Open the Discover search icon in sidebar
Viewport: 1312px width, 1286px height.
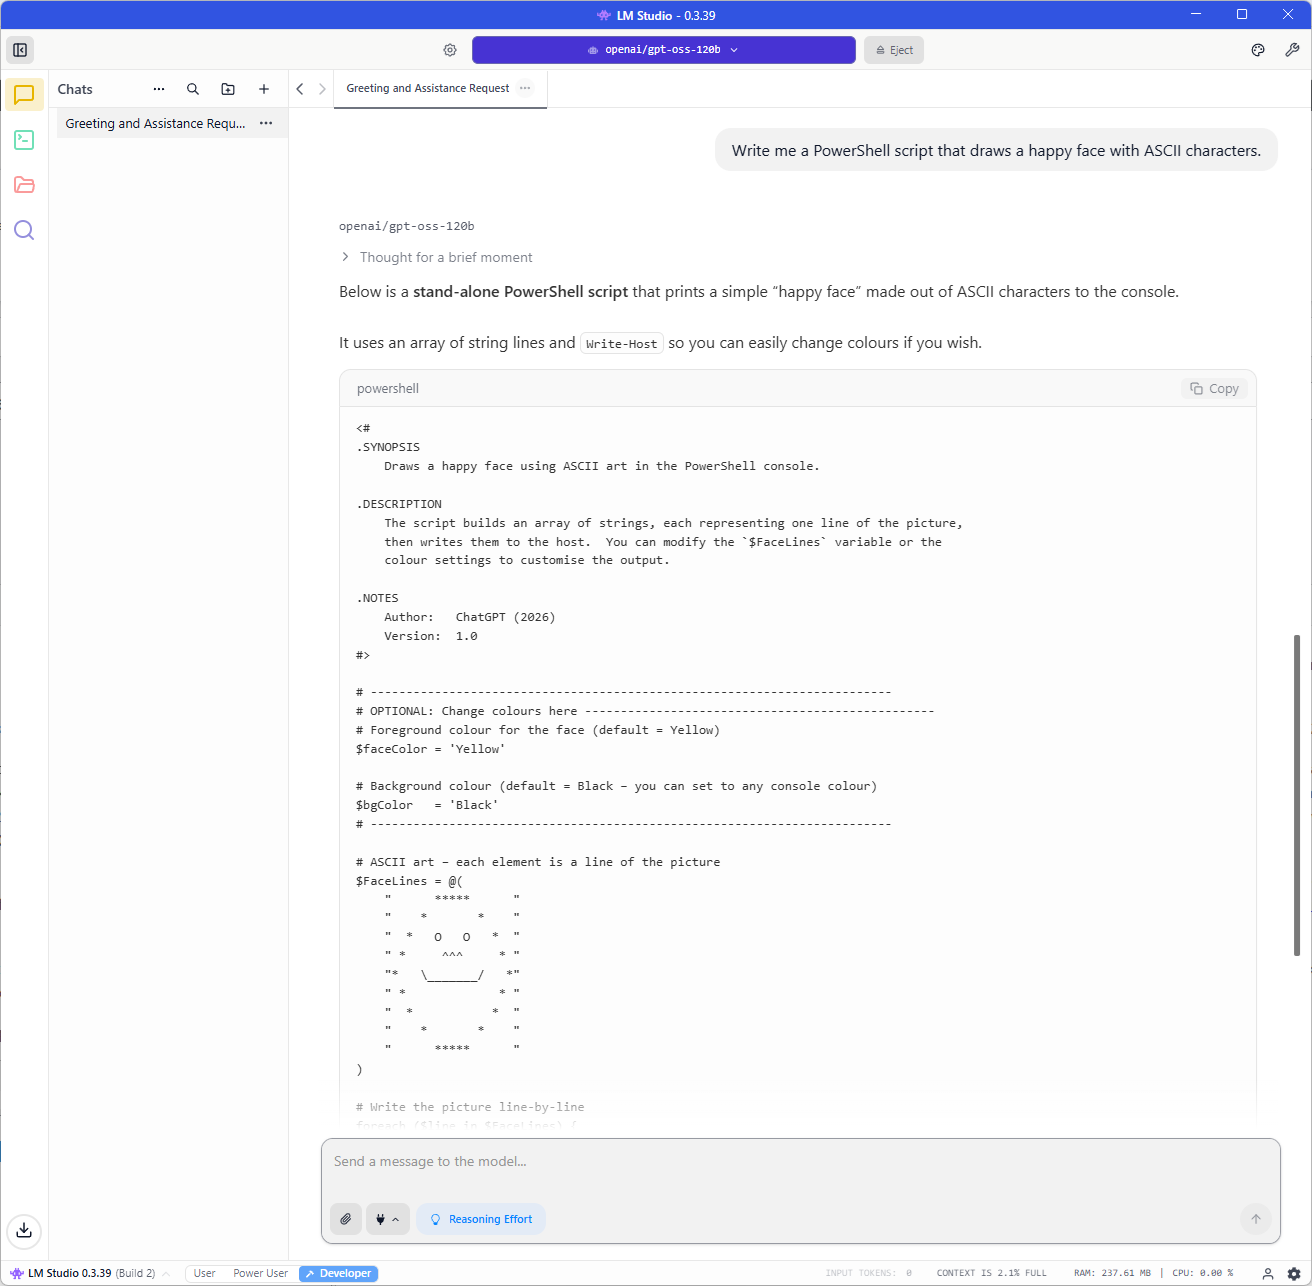click(x=24, y=231)
